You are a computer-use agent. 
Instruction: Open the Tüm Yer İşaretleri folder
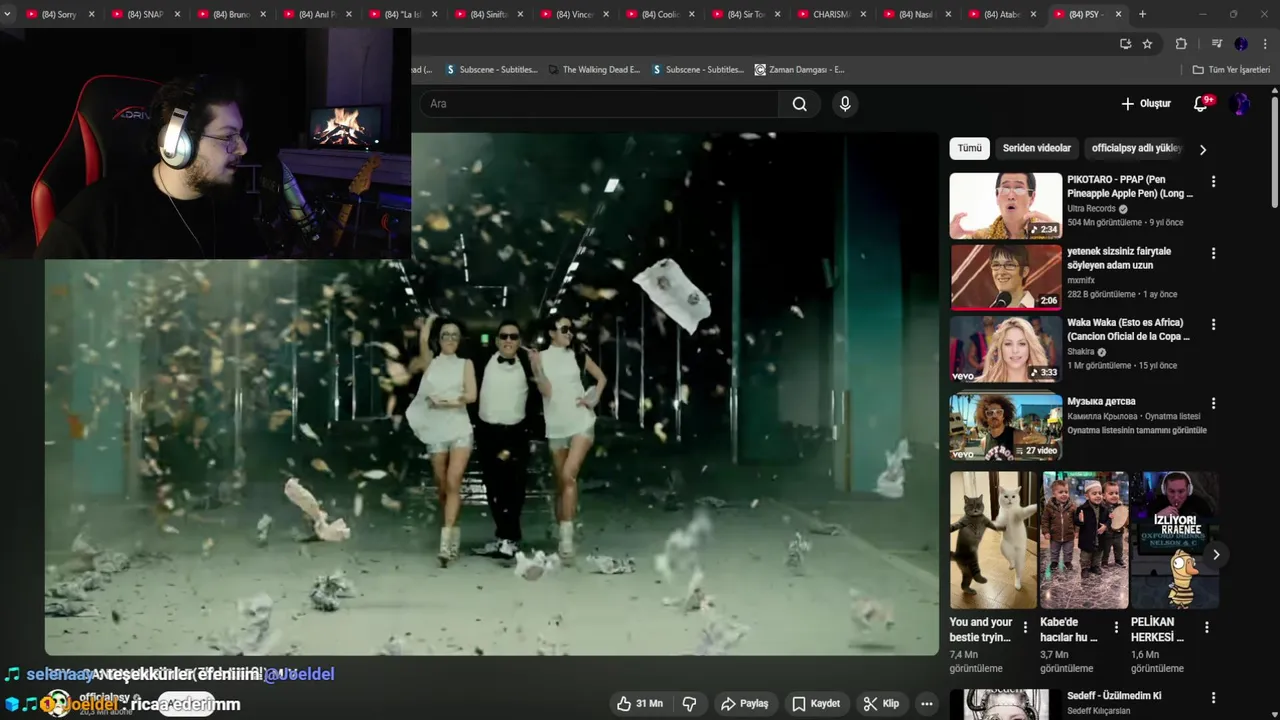[1231, 70]
